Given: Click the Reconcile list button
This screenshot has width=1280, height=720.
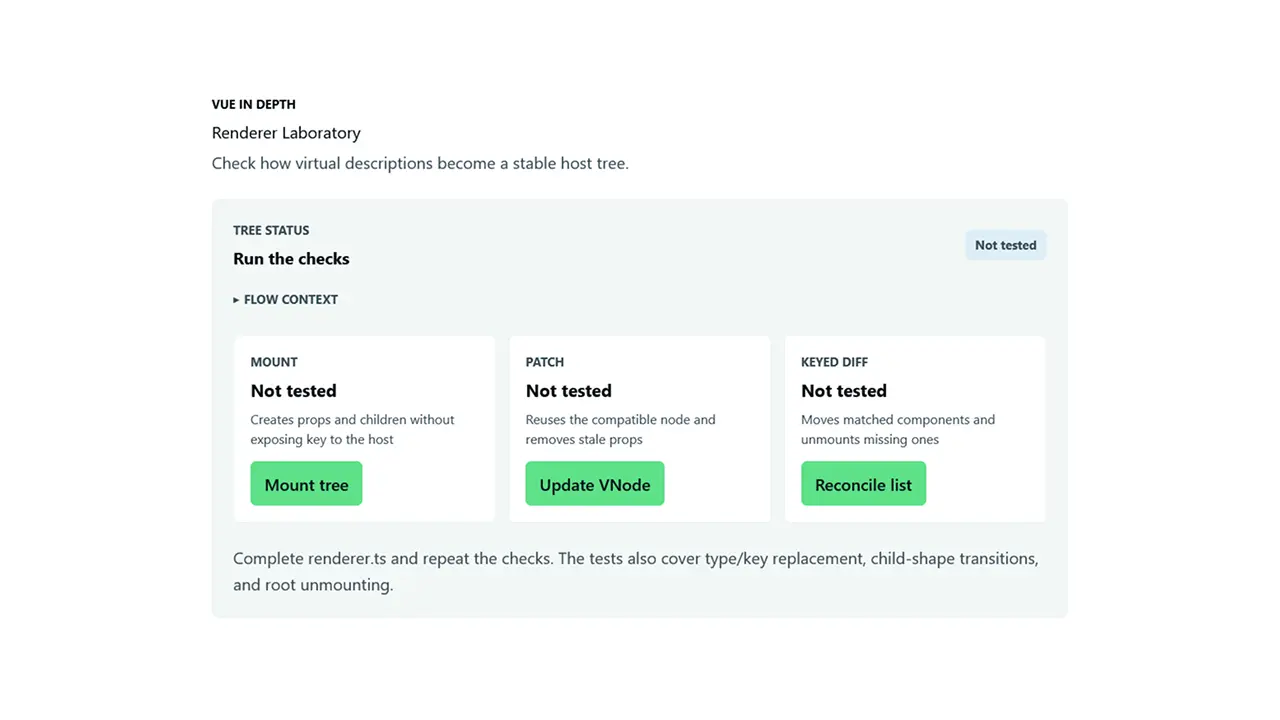Looking at the screenshot, I should point(863,484).
